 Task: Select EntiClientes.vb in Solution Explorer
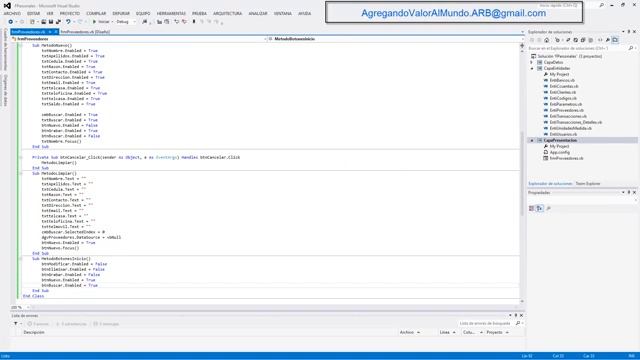563,92
